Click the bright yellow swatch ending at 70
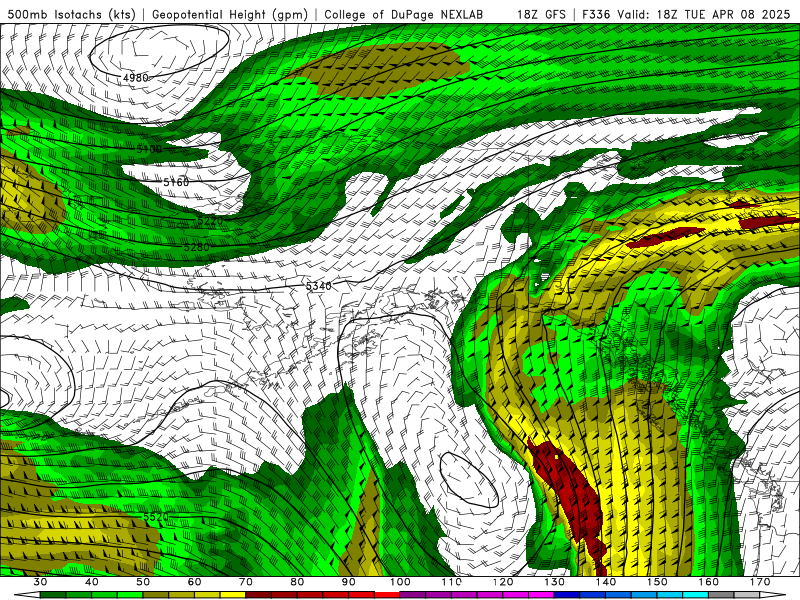The image size is (800, 600). tap(233, 595)
